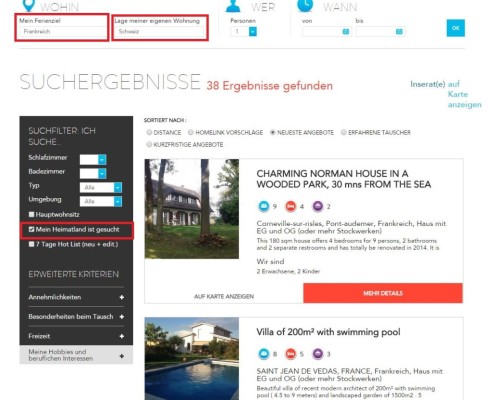
Task: Click the purple bathroom icon on Norman house listing
Action: coord(318,206)
